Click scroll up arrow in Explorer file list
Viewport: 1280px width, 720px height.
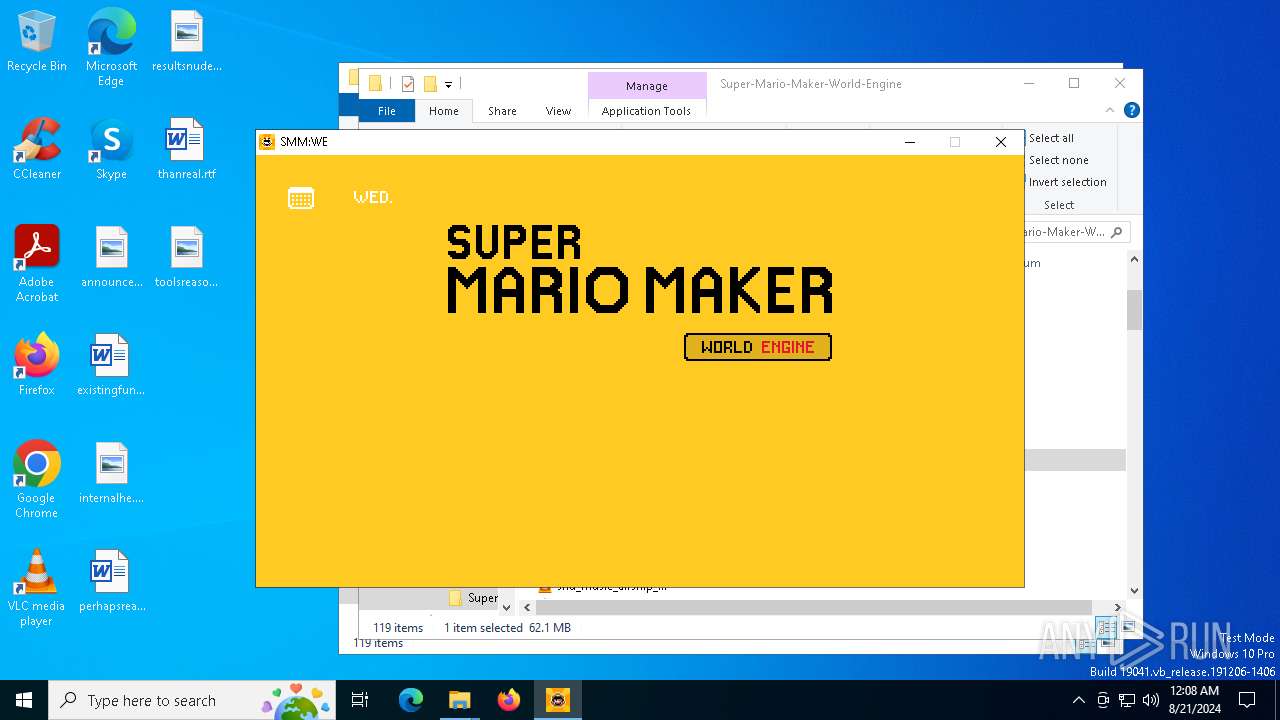tap(1134, 259)
